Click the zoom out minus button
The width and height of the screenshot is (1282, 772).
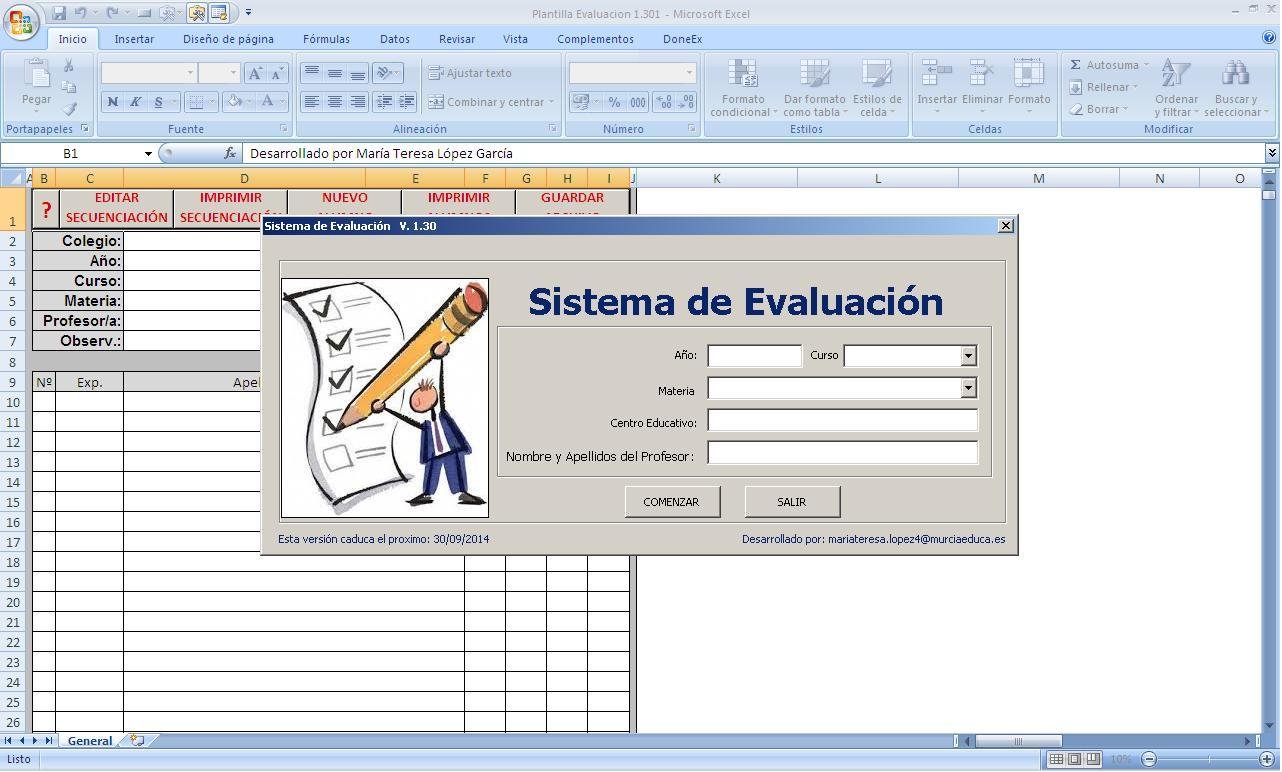click(x=1149, y=760)
